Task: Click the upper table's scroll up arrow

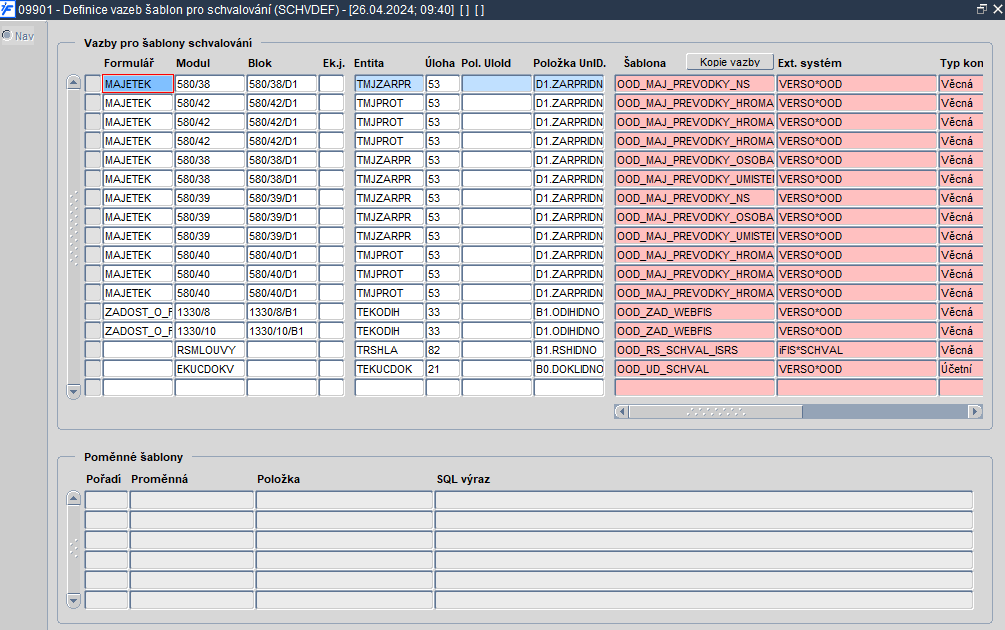Action: tap(74, 83)
